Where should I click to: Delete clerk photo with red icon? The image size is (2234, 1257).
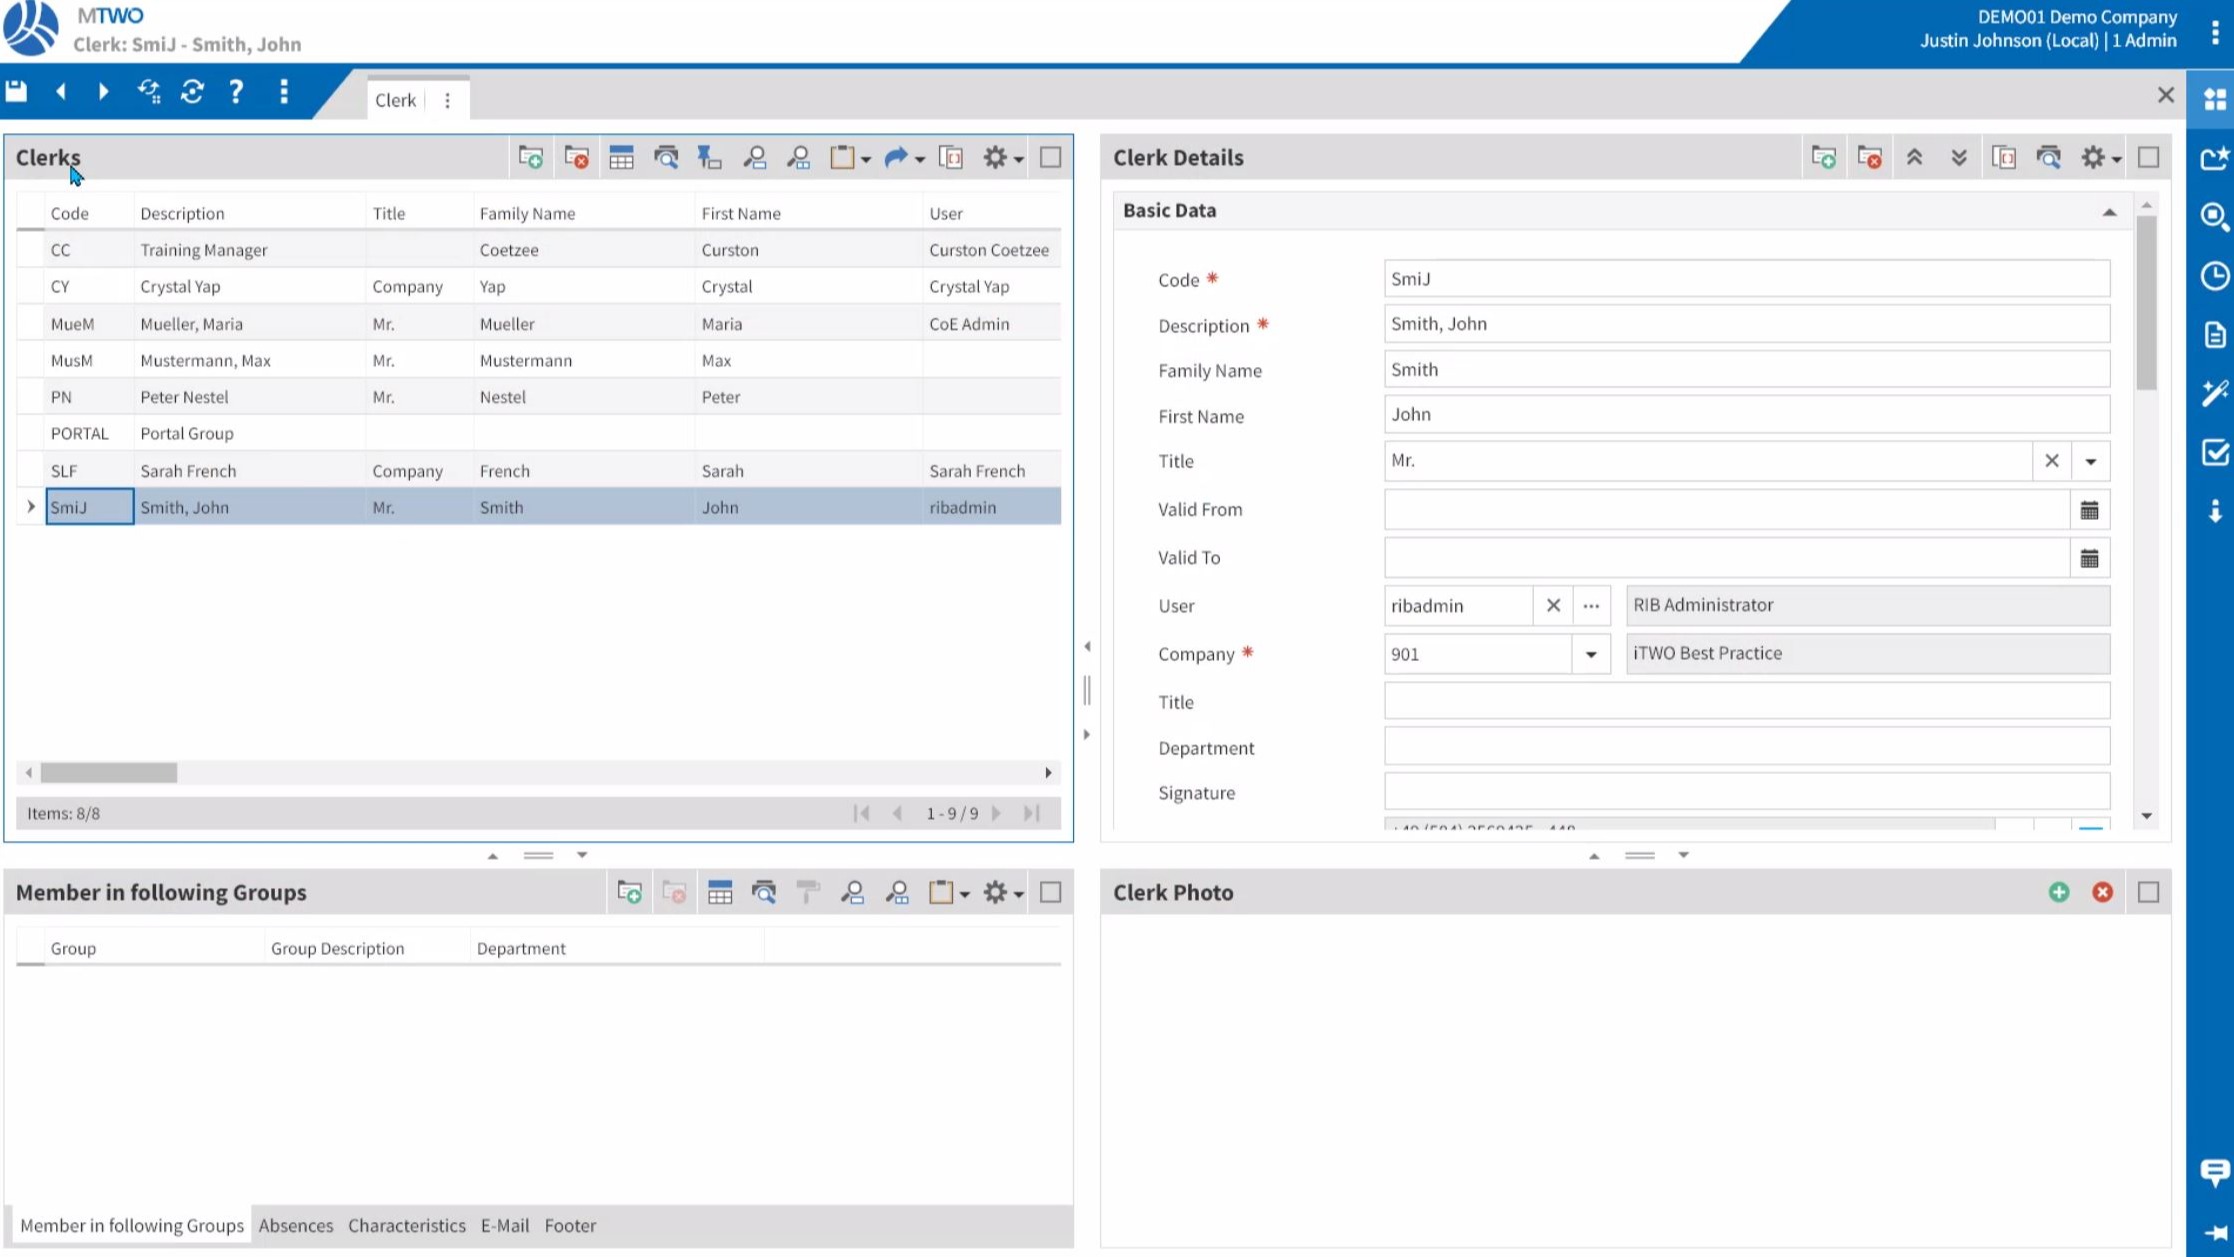click(x=2102, y=892)
